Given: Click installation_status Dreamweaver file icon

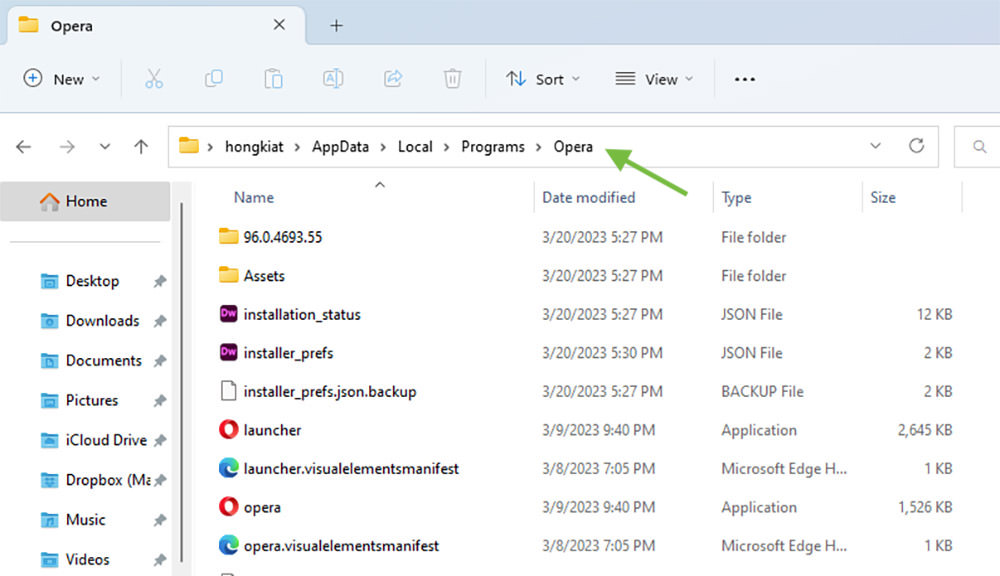Looking at the screenshot, I should 228,314.
